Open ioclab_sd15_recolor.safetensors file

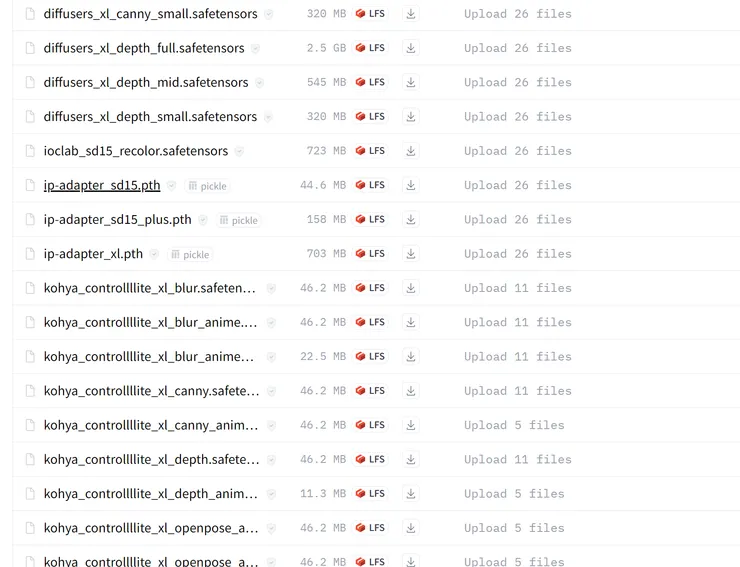[136, 151]
